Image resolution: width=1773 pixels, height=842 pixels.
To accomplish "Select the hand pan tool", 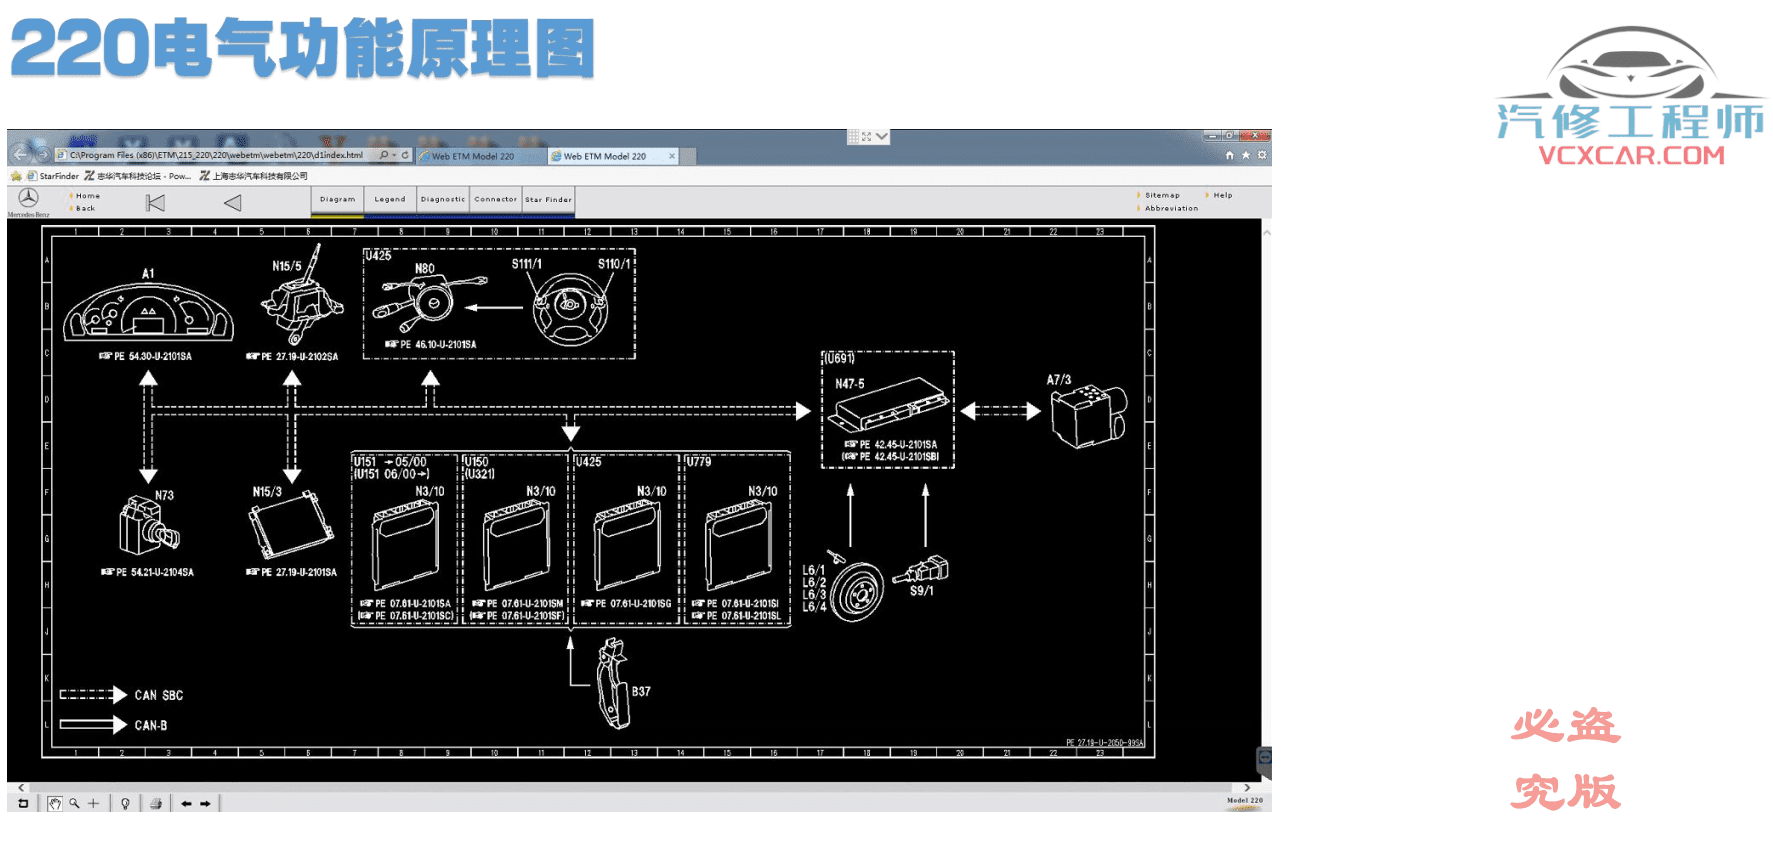I will pyautogui.click(x=55, y=803).
